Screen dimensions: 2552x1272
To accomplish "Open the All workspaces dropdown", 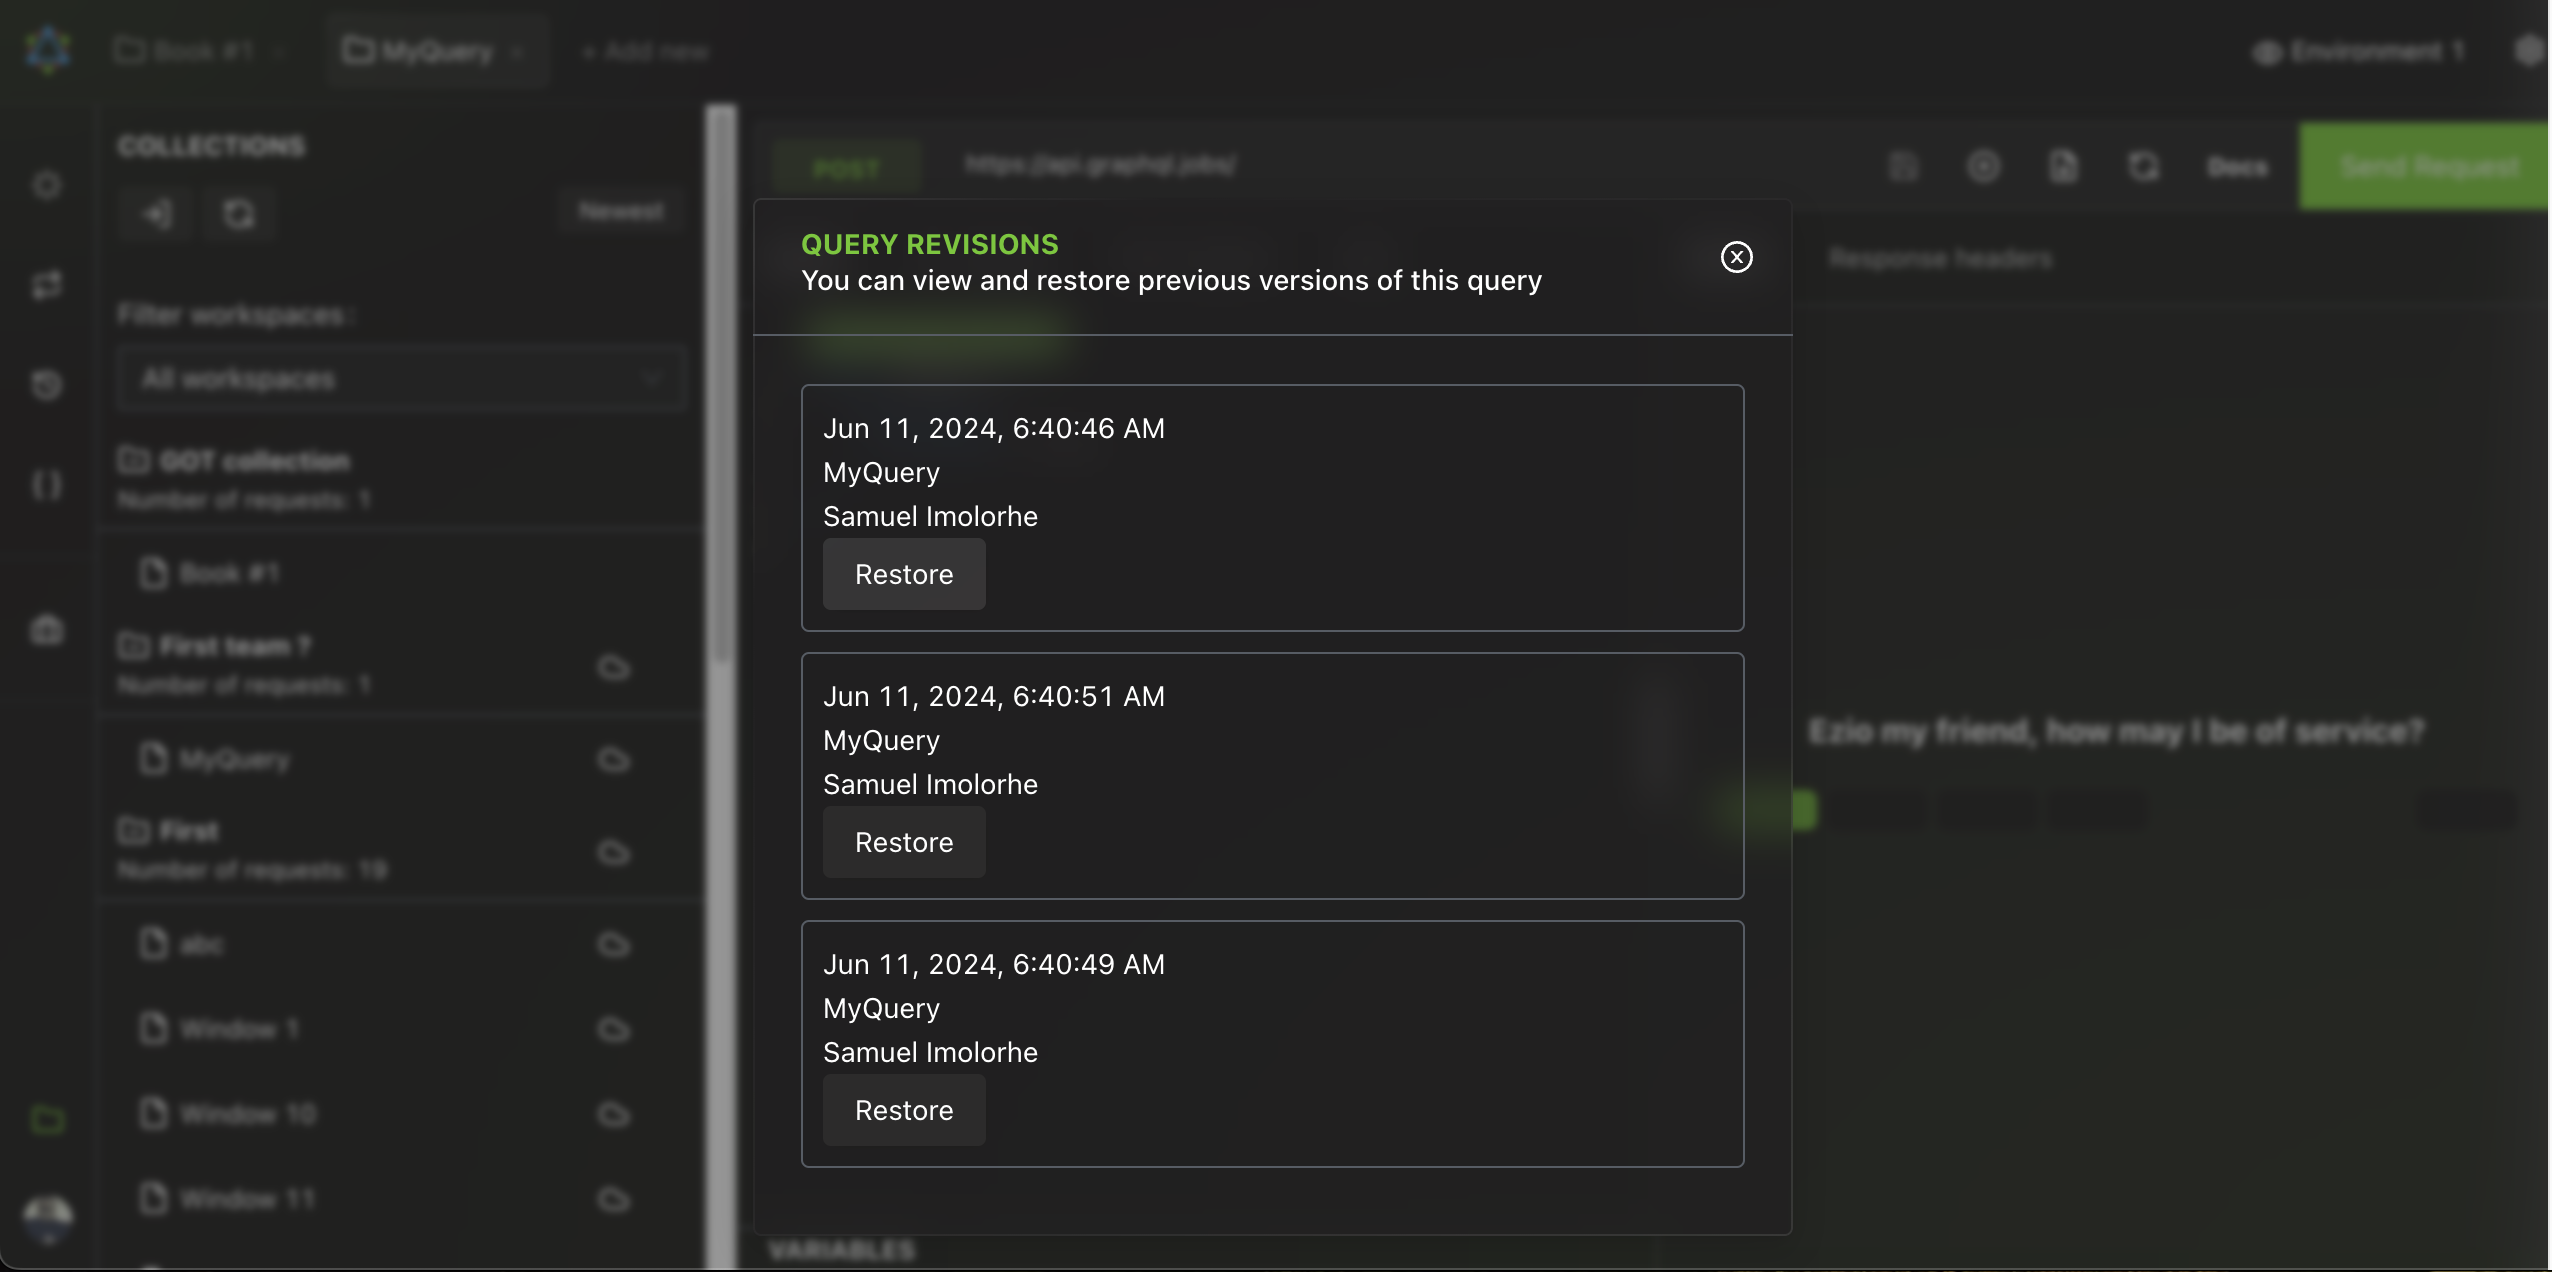I will [x=400, y=379].
